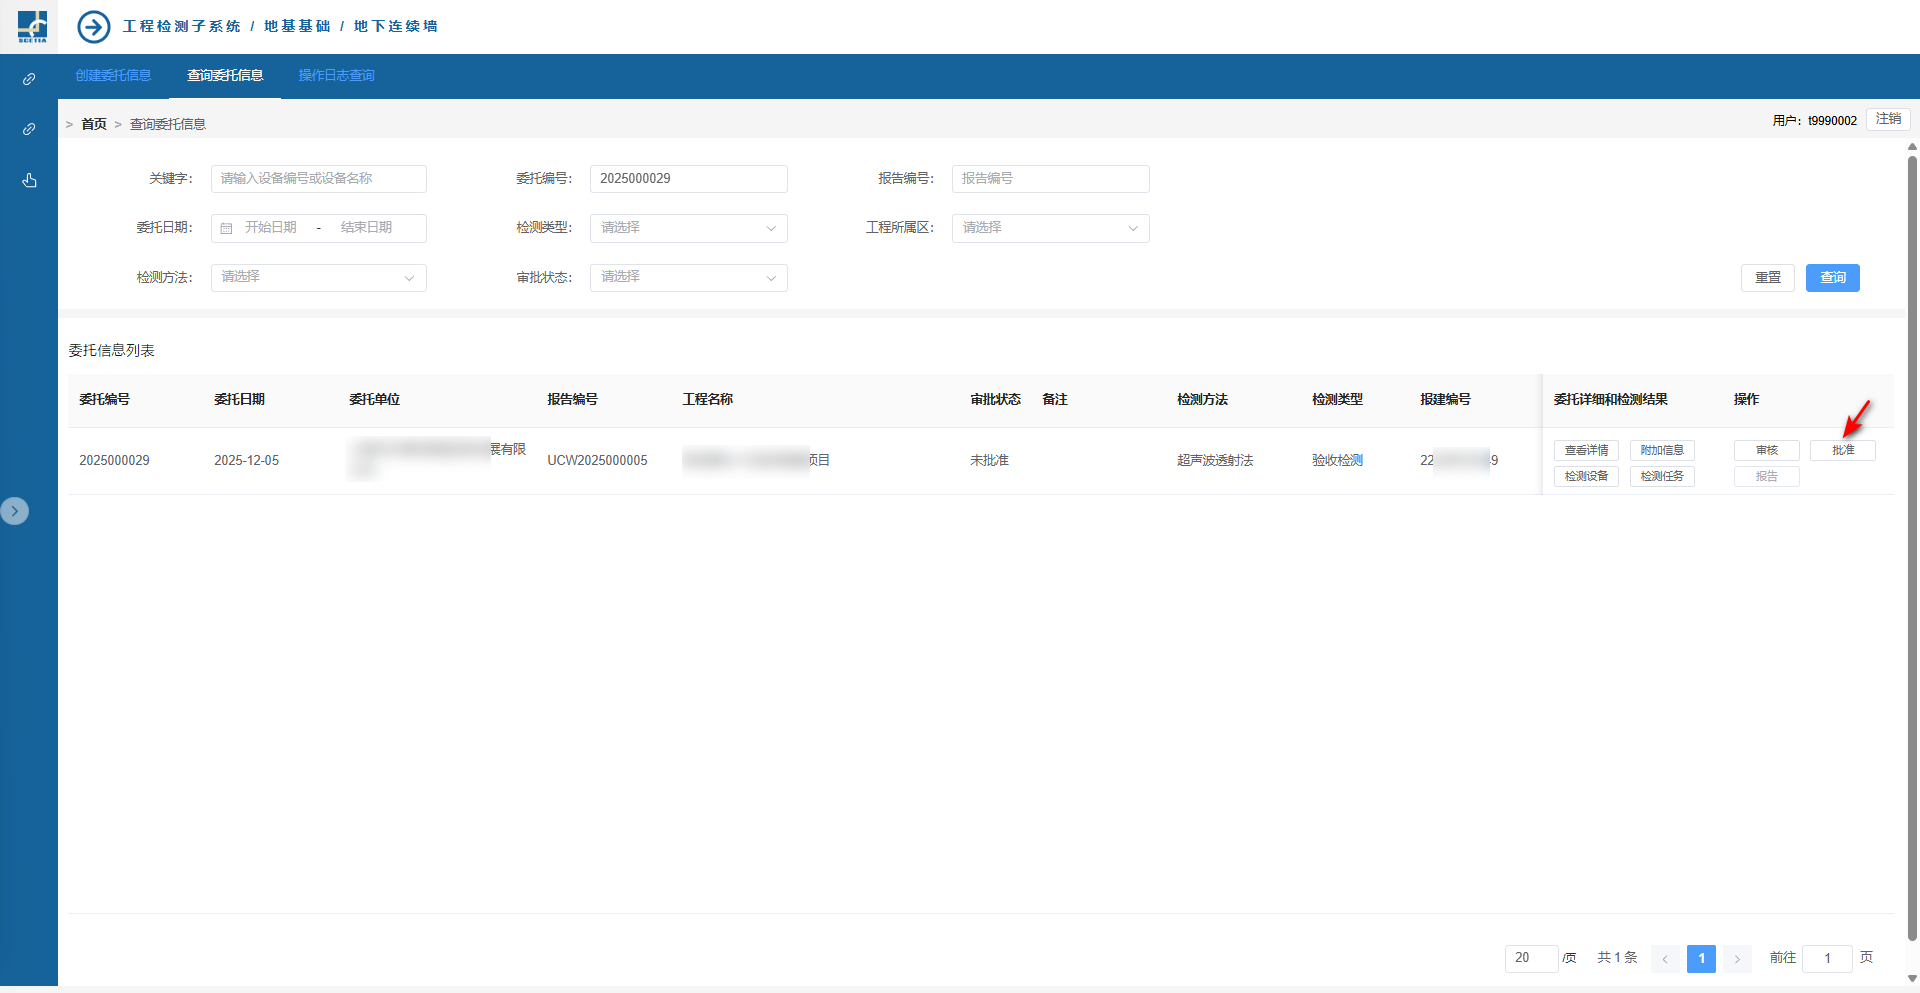
Task: Click the hand pointer icon in sidebar
Action: (29, 180)
